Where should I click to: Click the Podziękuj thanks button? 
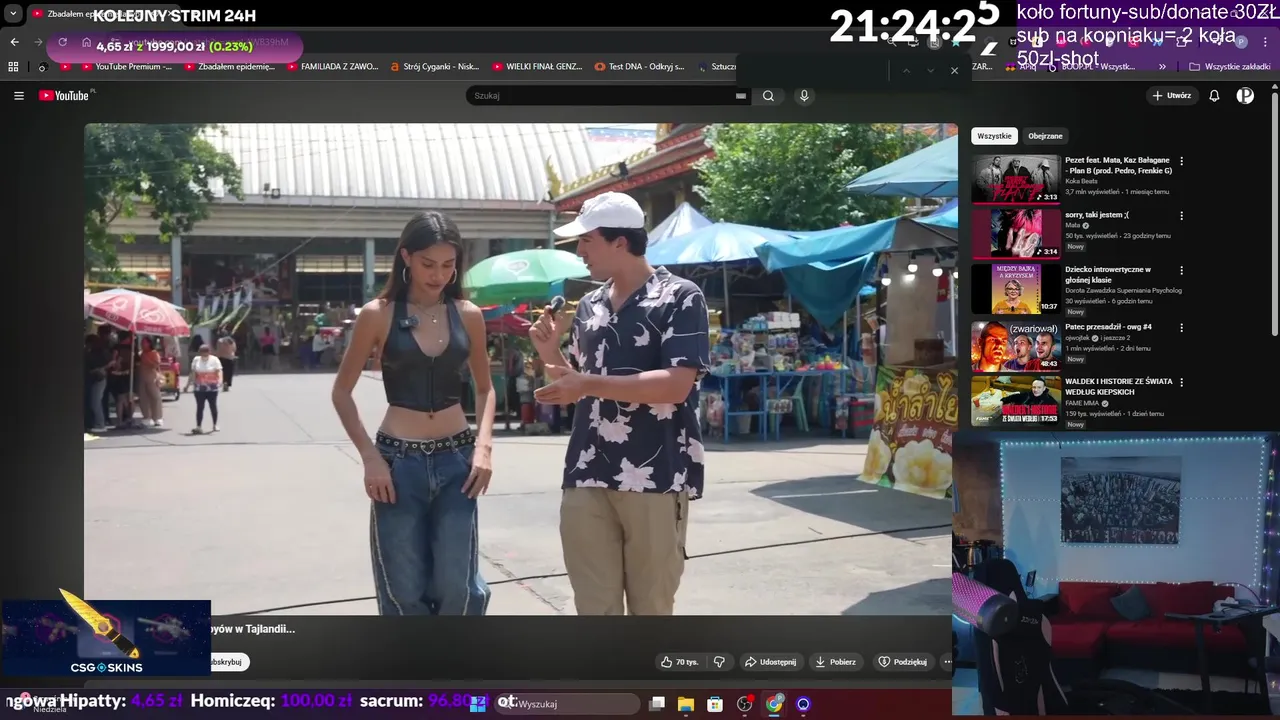click(x=902, y=662)
